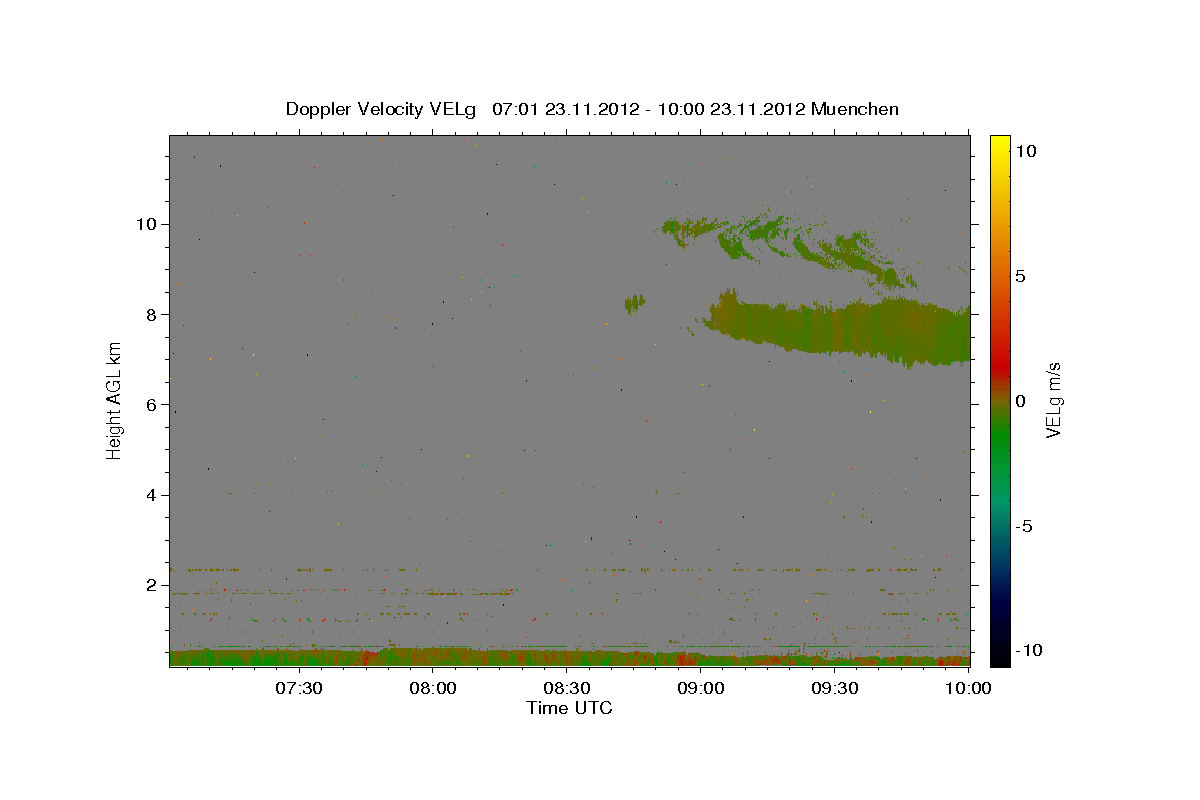
Task: Click the colorbar value 10 label
Action: click(x=1026, y=151)
